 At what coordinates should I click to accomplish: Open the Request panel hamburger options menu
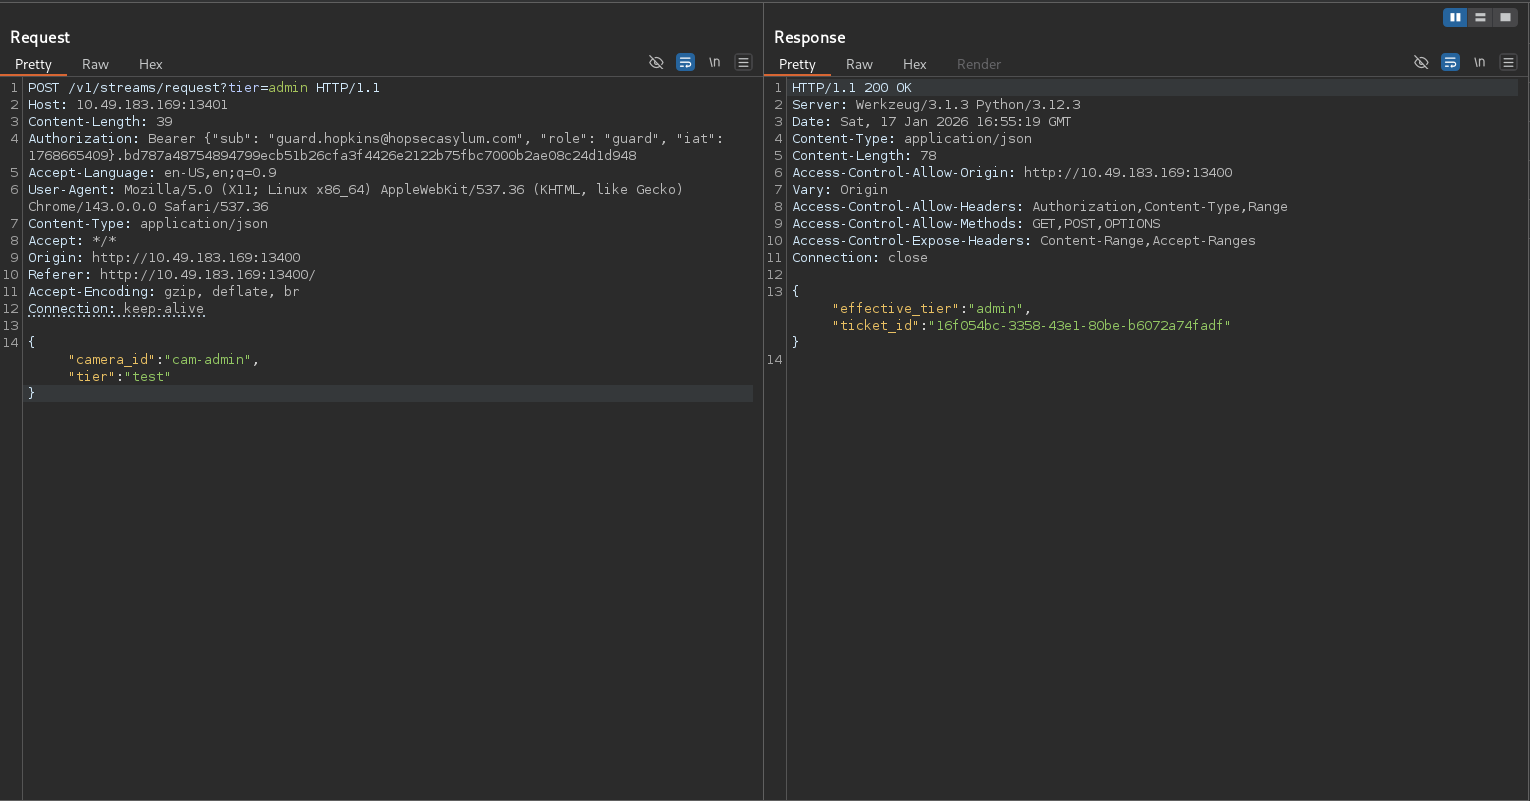[743, 62]
